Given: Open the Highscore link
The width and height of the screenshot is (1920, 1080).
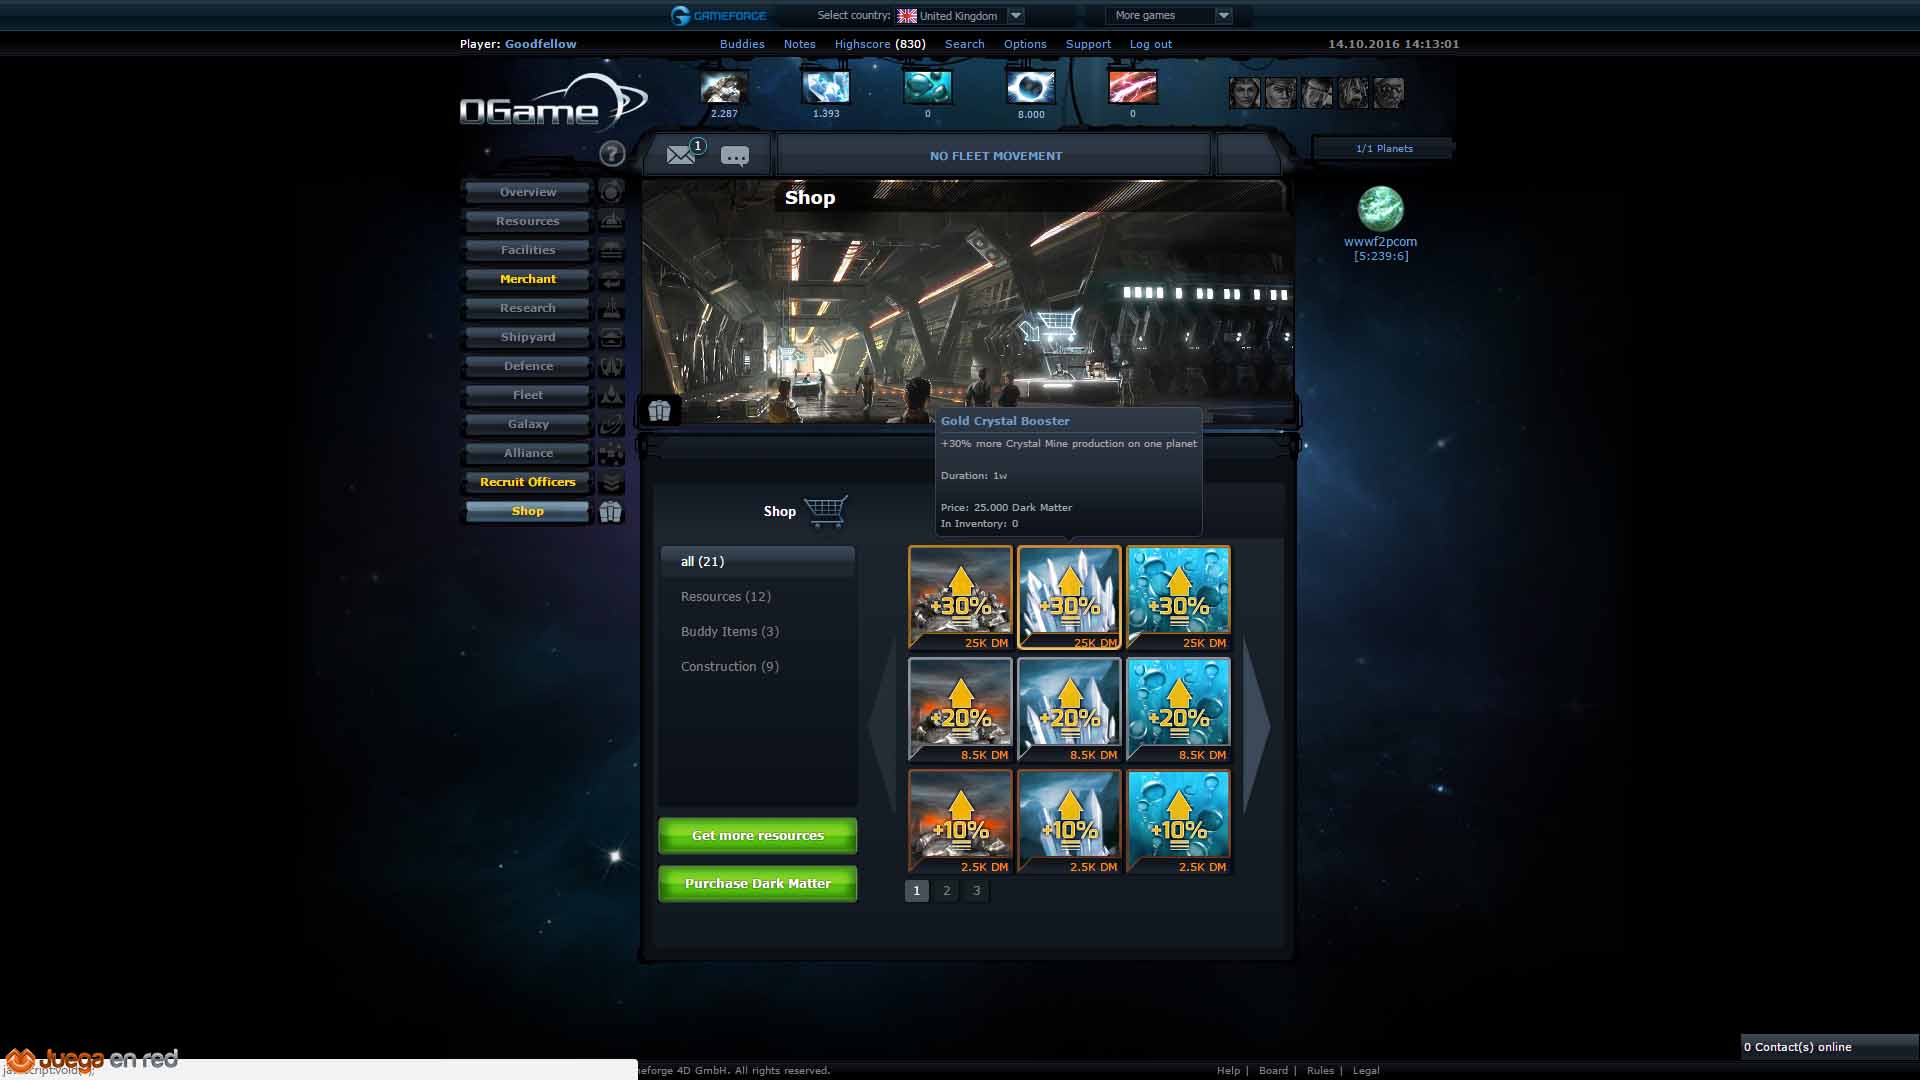Looking at the screenshot, I should [x=862, y=44].
